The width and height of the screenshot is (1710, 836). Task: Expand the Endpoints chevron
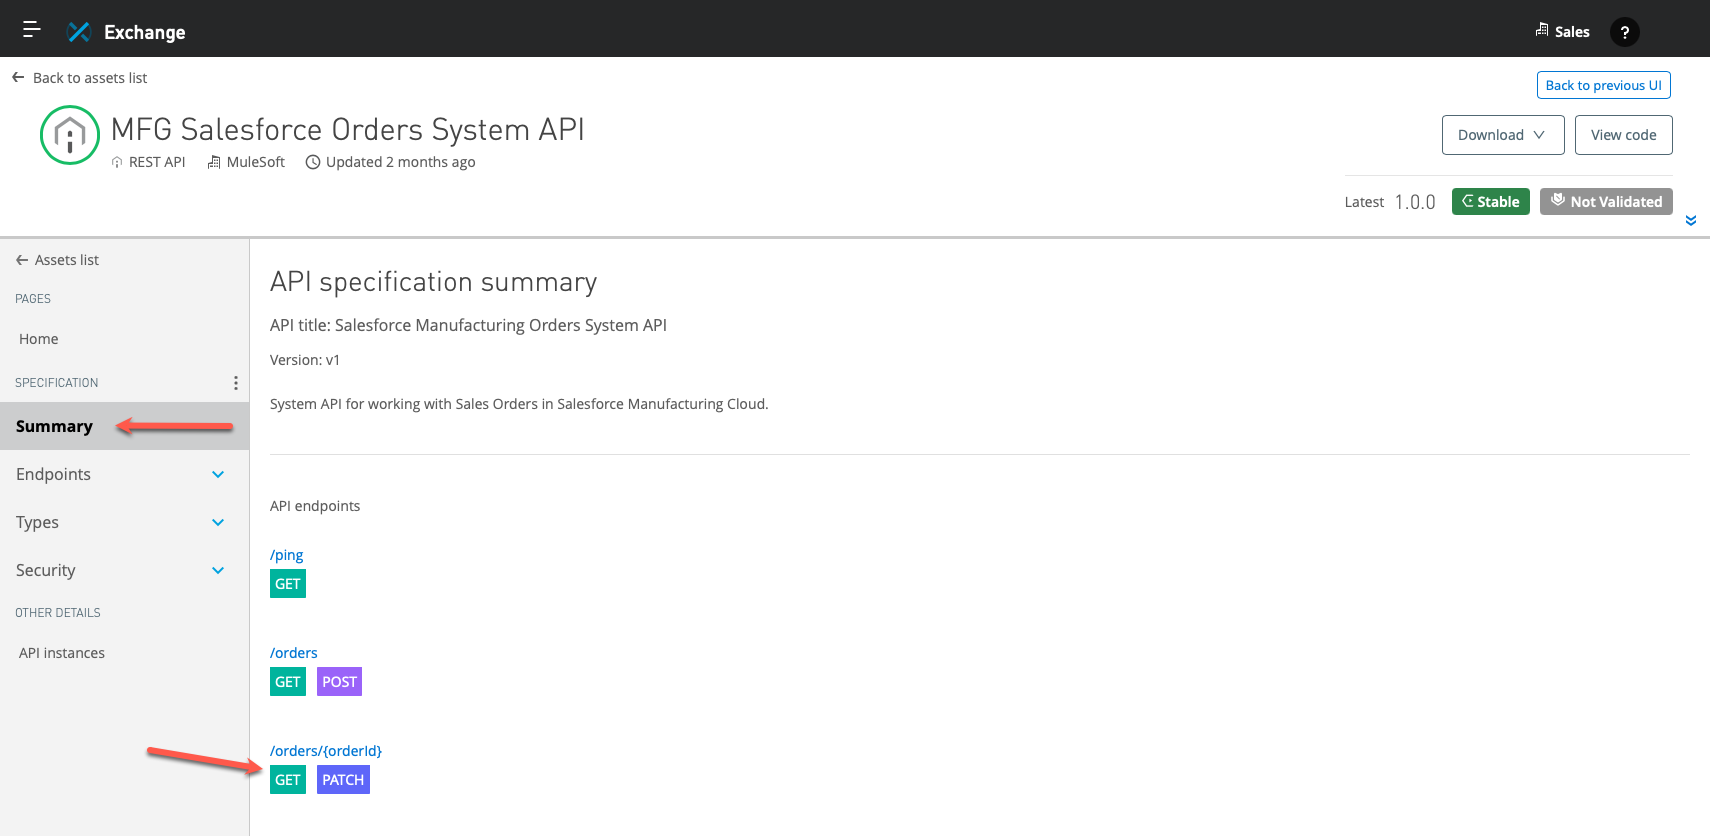[x=218, y=474]
